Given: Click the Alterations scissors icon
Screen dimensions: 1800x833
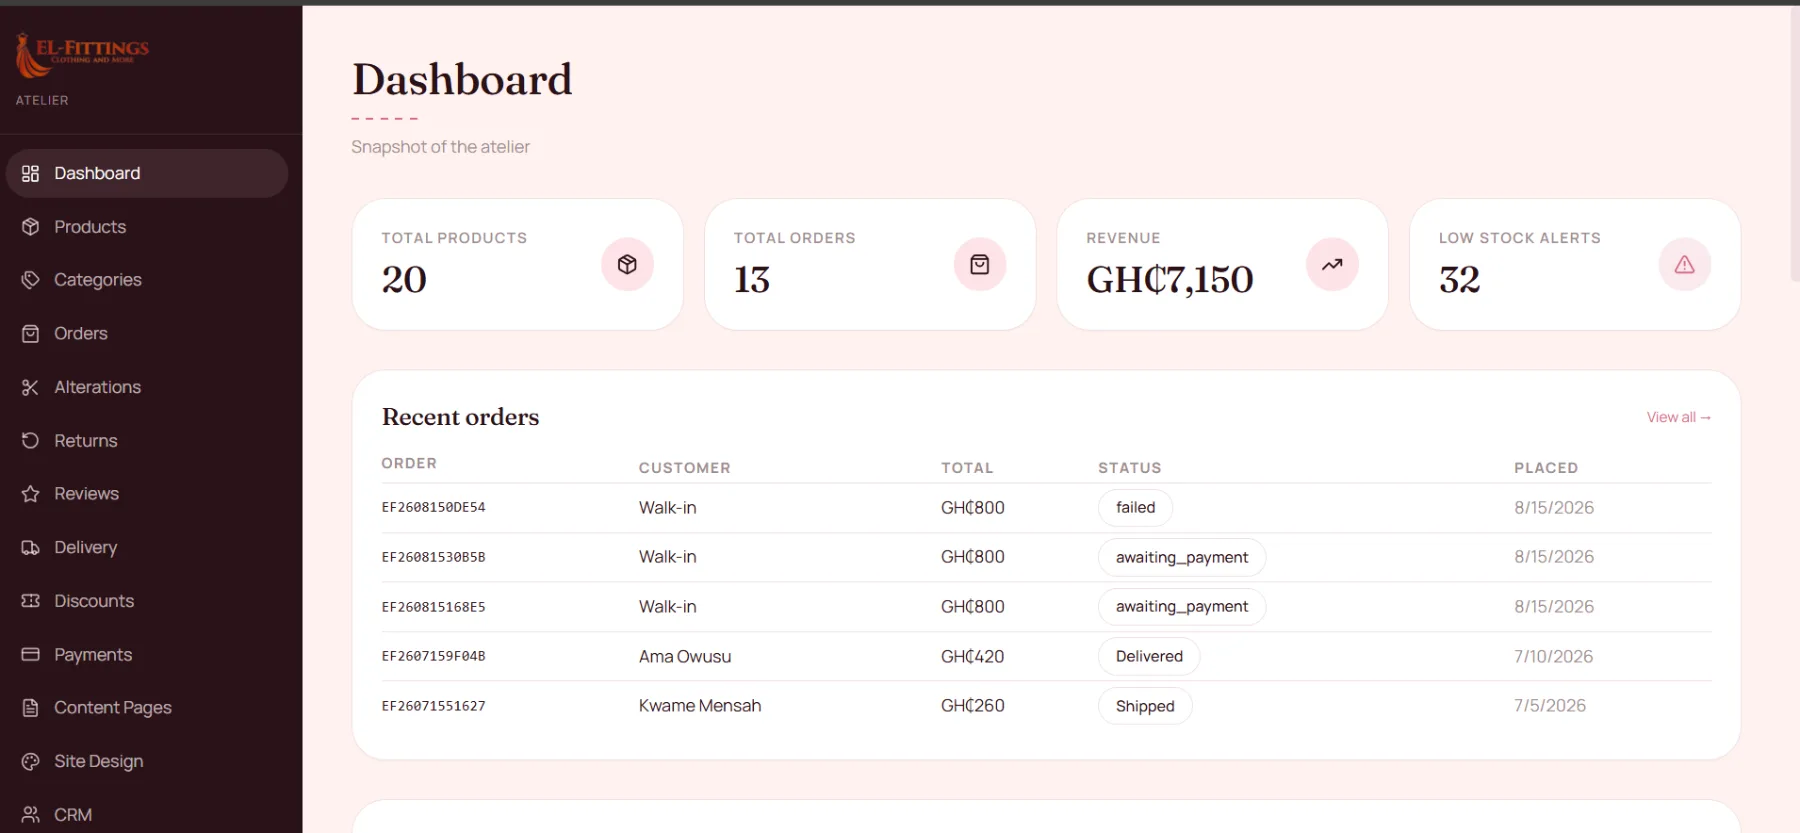Looking at the screenshot, I should [x=30, y=387].
